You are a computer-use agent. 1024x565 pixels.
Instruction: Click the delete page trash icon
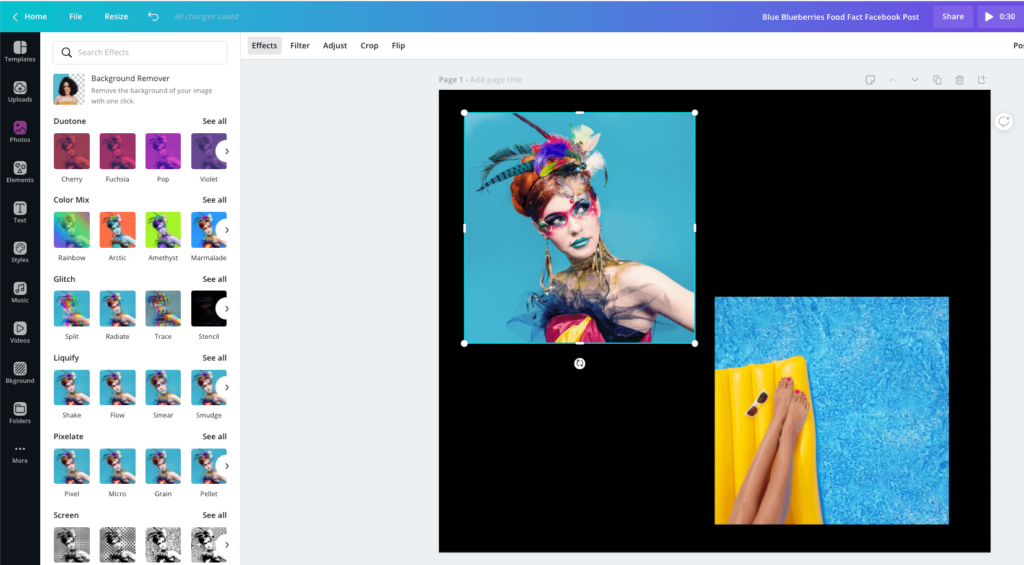point(959,80)
